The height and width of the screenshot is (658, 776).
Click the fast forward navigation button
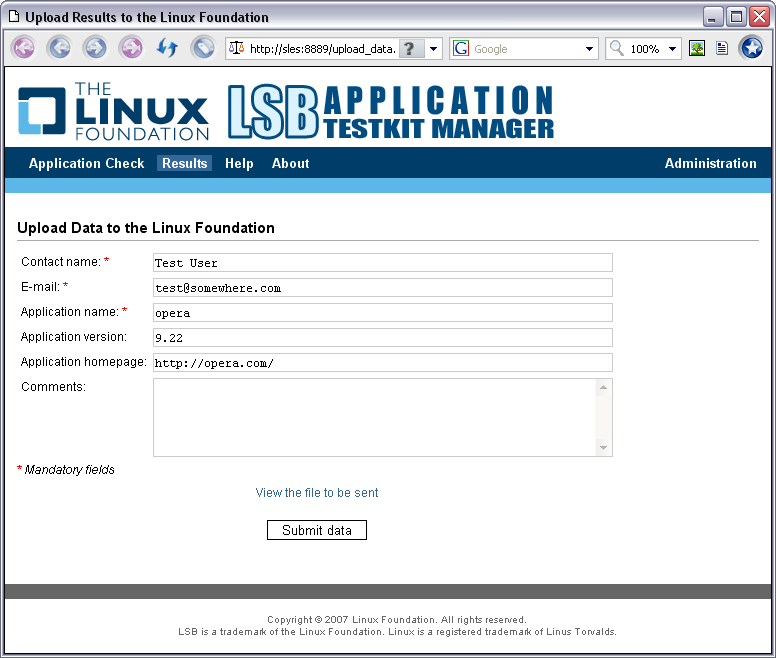pos(132,48)
